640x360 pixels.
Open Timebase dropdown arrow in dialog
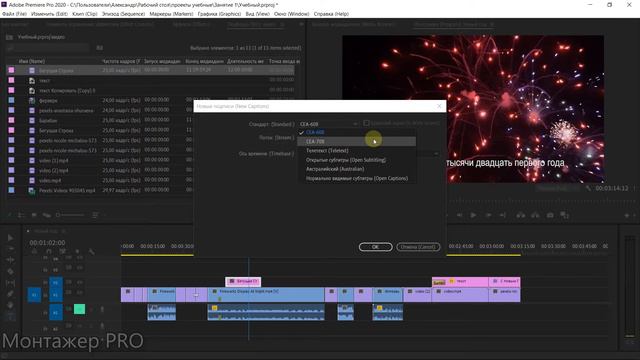point(436,154)
